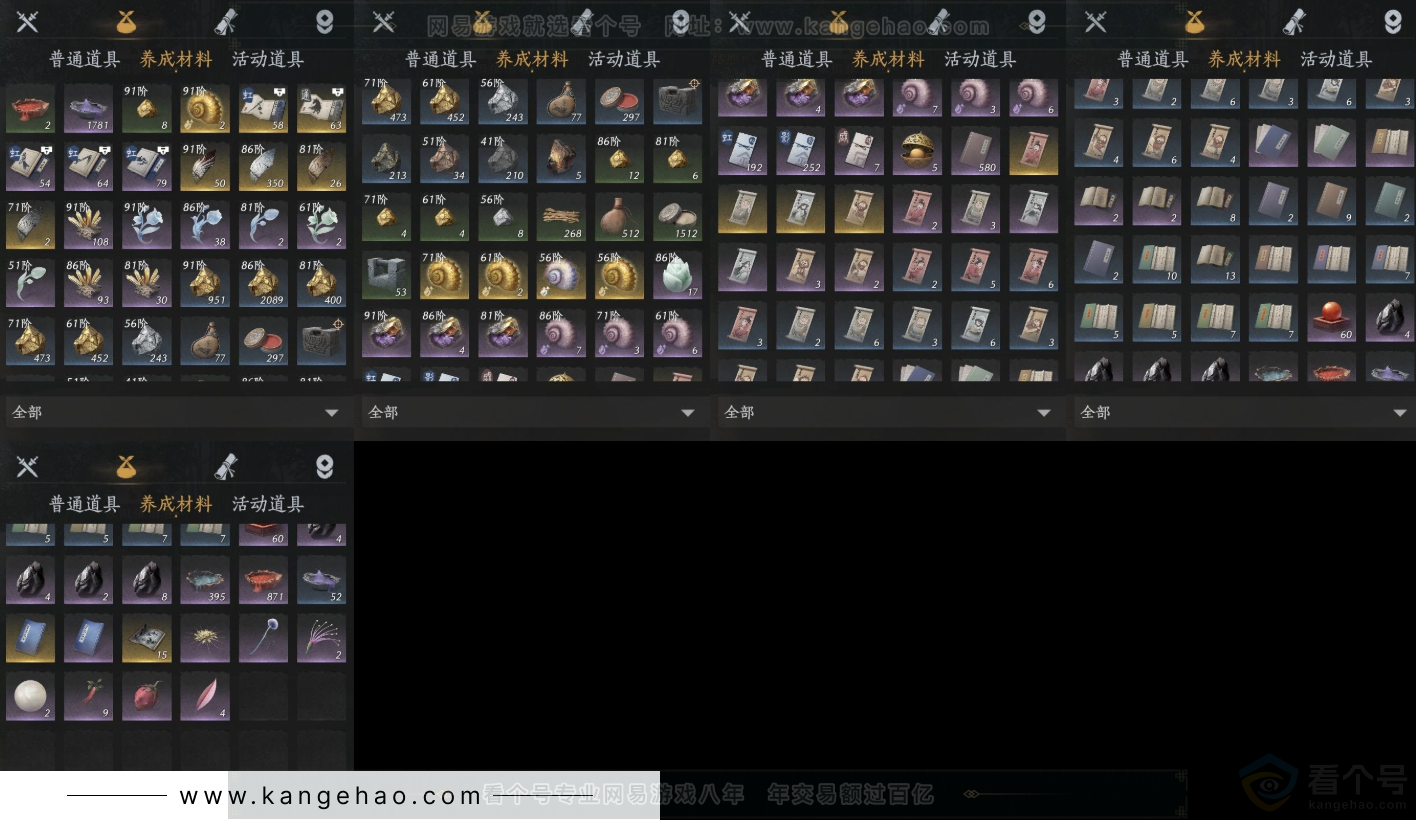Select the wooden sticks bundle with 268 count
Screen dimensions: 1416x820
(x=561, y=217)
